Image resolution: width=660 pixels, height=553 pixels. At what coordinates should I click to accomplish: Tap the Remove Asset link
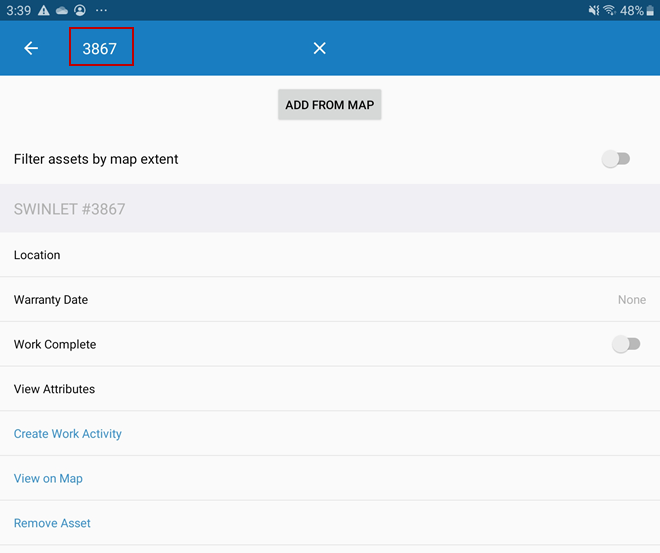coord(52,523)
